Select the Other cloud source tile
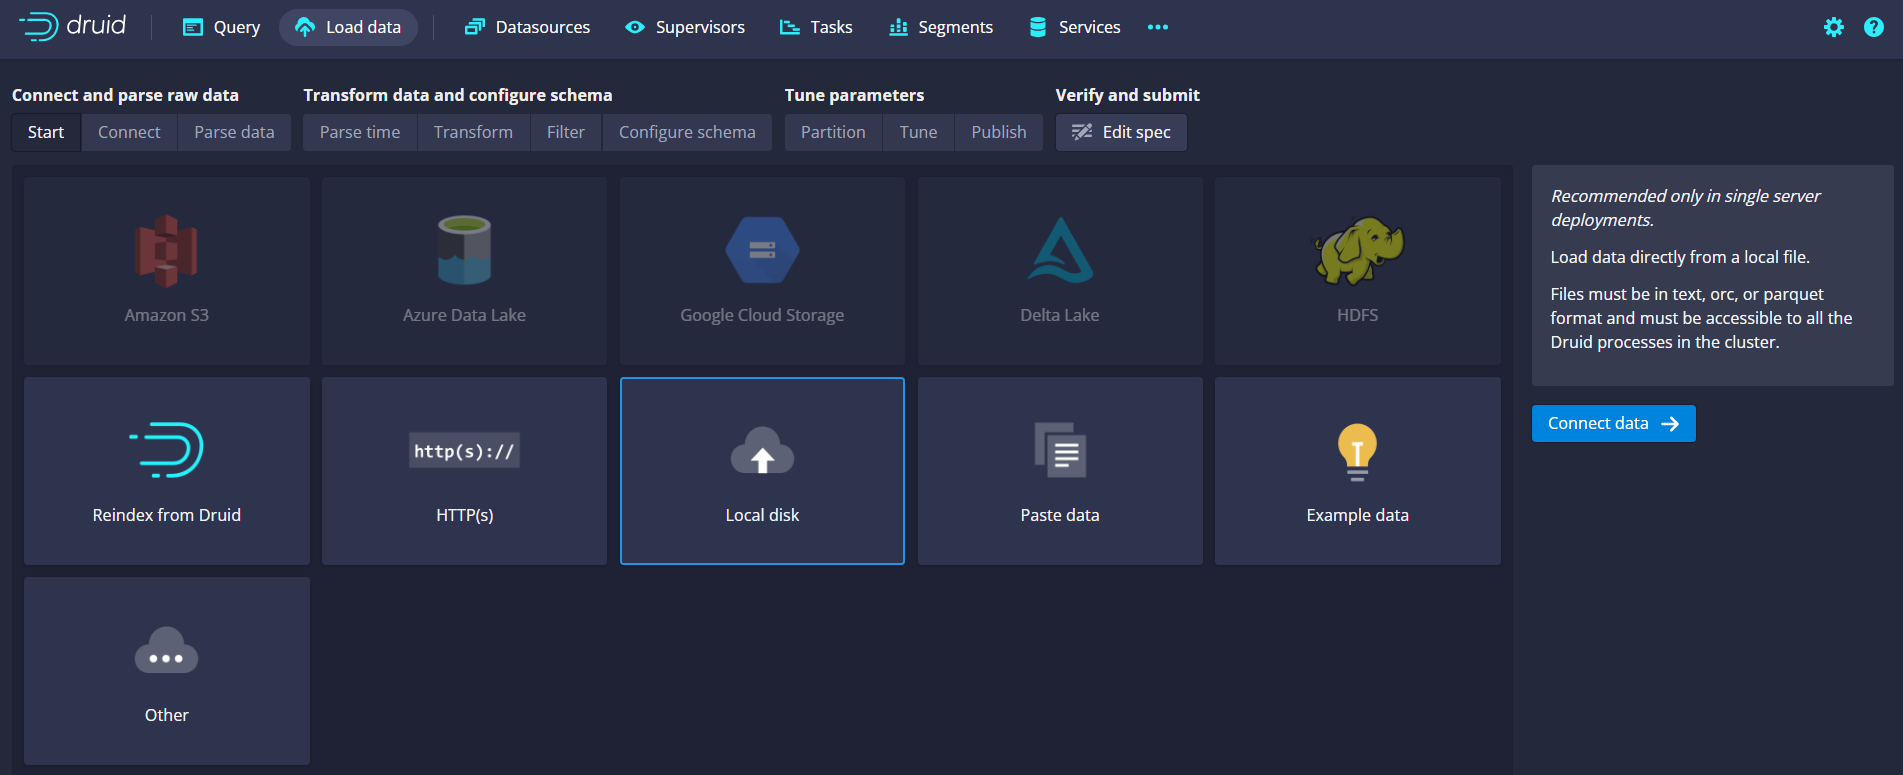This screenshot has width=1903, height=775. click(167, 671)
